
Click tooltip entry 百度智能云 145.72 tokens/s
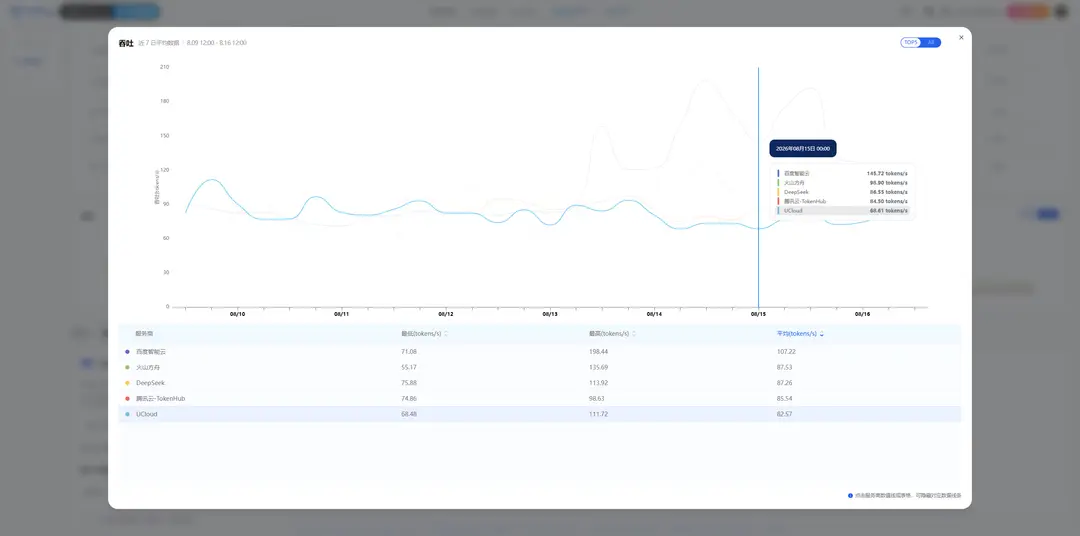pos(843,174)
